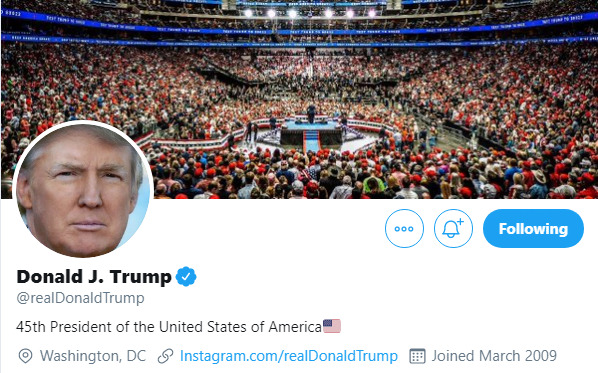Click the chain link icon
This screenshot has width=598, height=373.
point(166,356)
